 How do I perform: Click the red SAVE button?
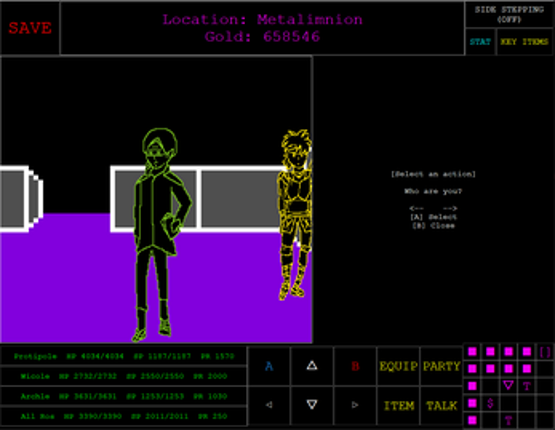(x=30, y=28)
